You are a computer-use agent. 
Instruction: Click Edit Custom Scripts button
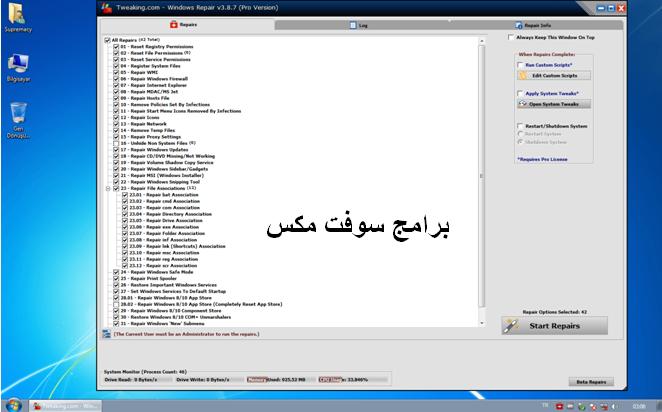tap(554, 76)
